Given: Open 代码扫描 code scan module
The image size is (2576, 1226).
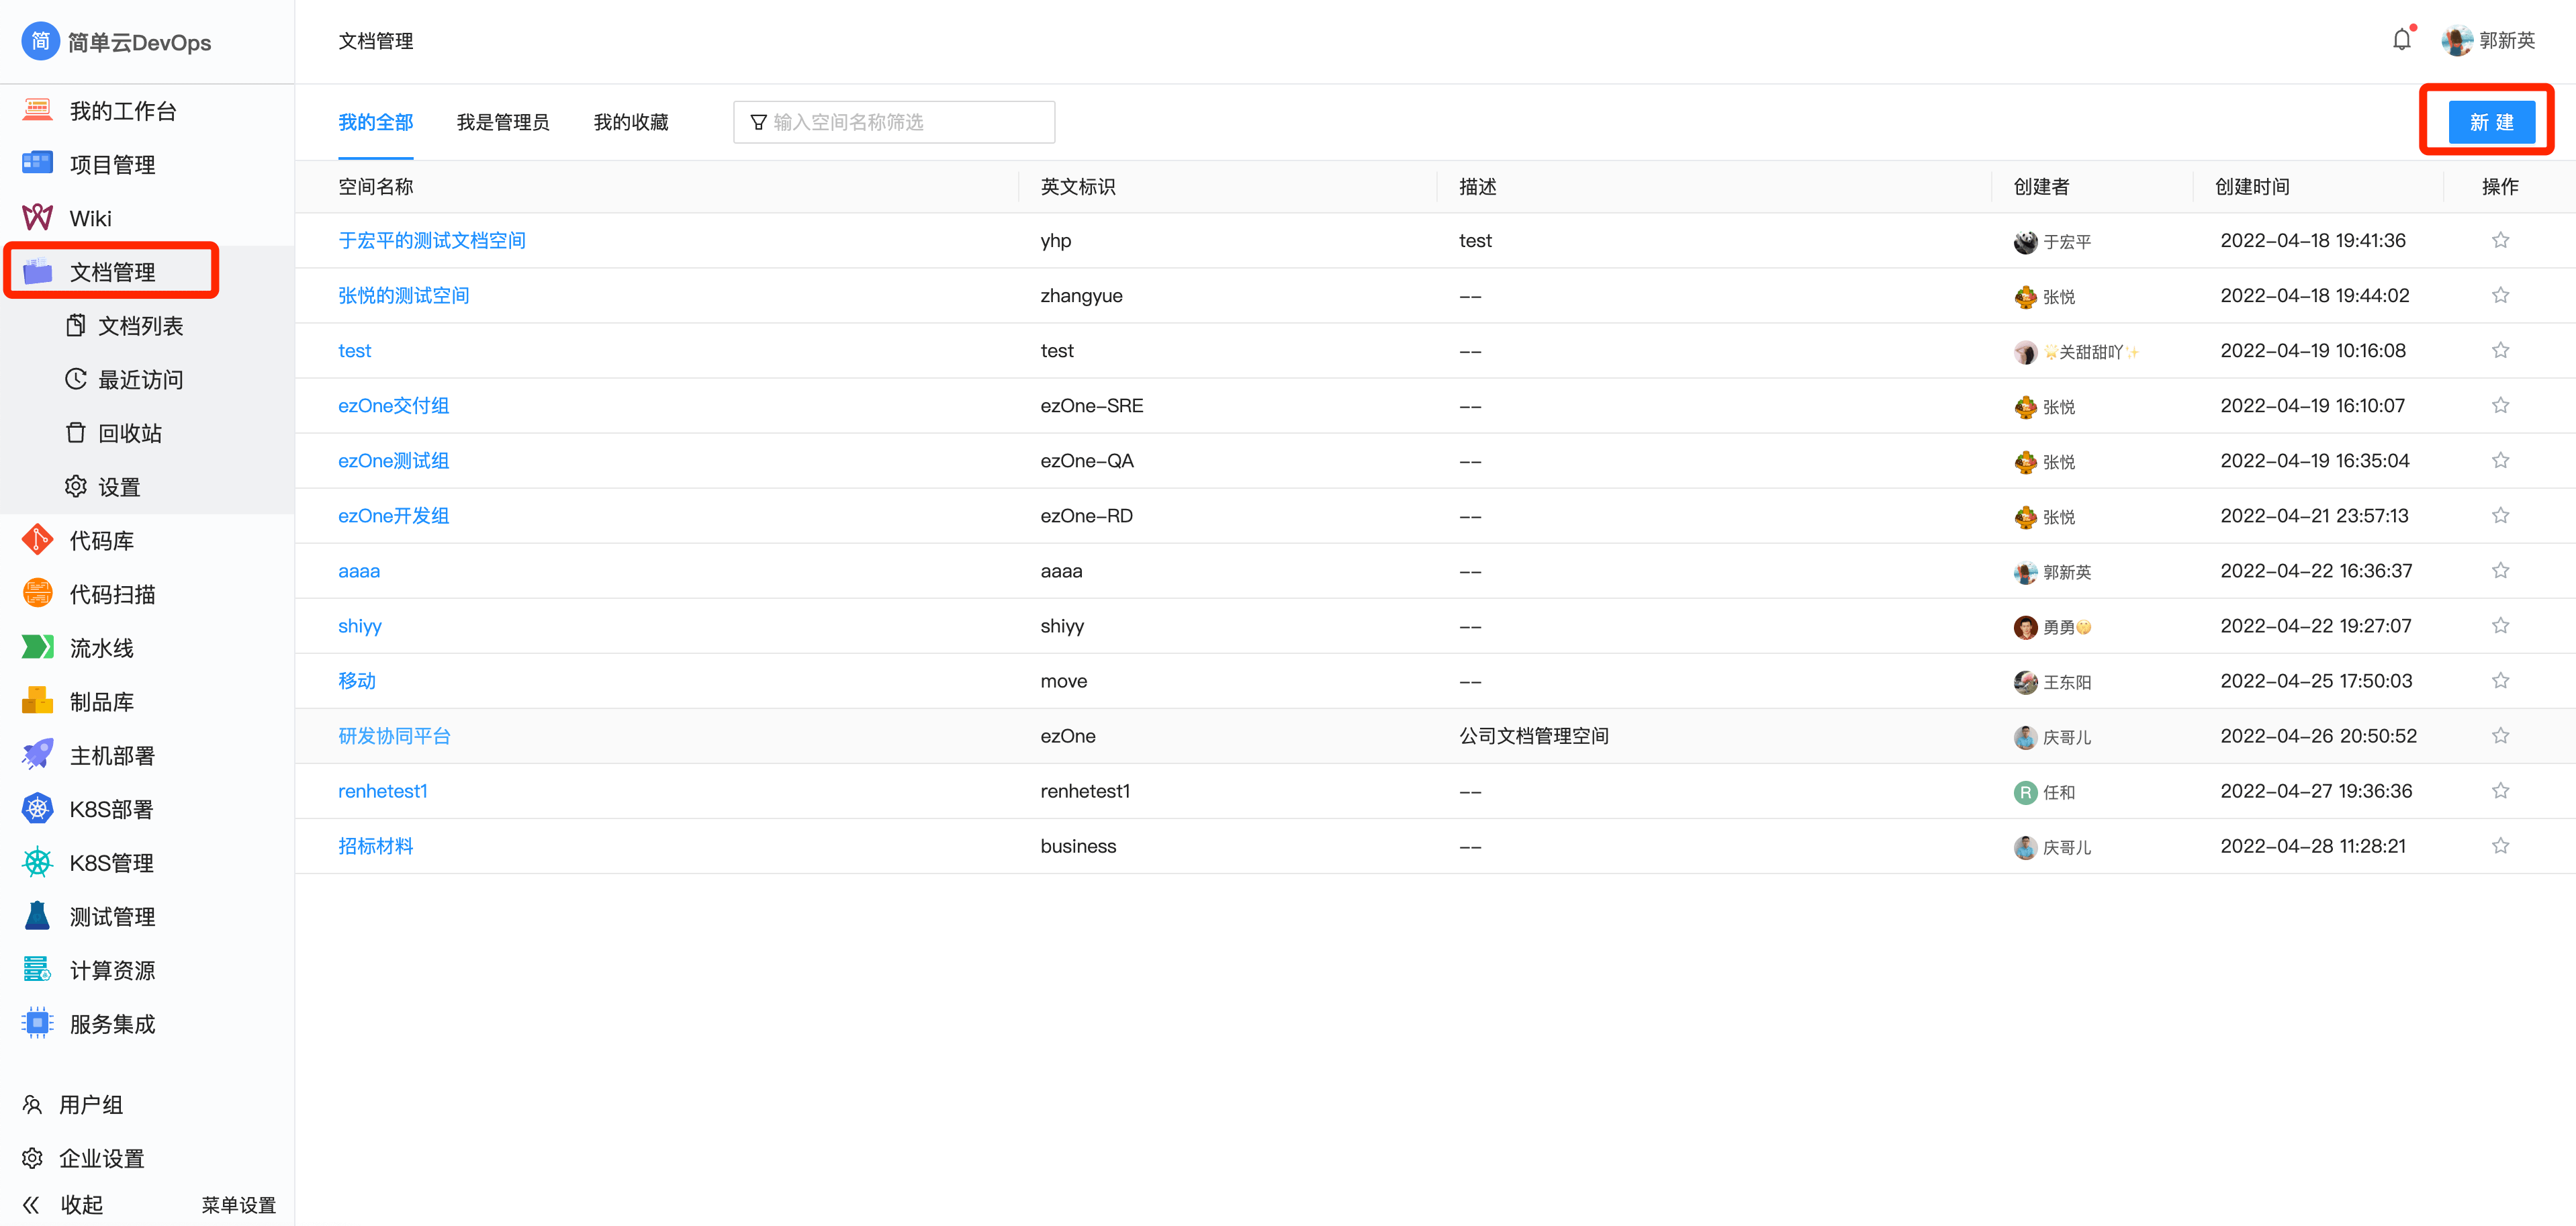Looking at the screenshot, I should pyautogui.click(x=112, y=595).
